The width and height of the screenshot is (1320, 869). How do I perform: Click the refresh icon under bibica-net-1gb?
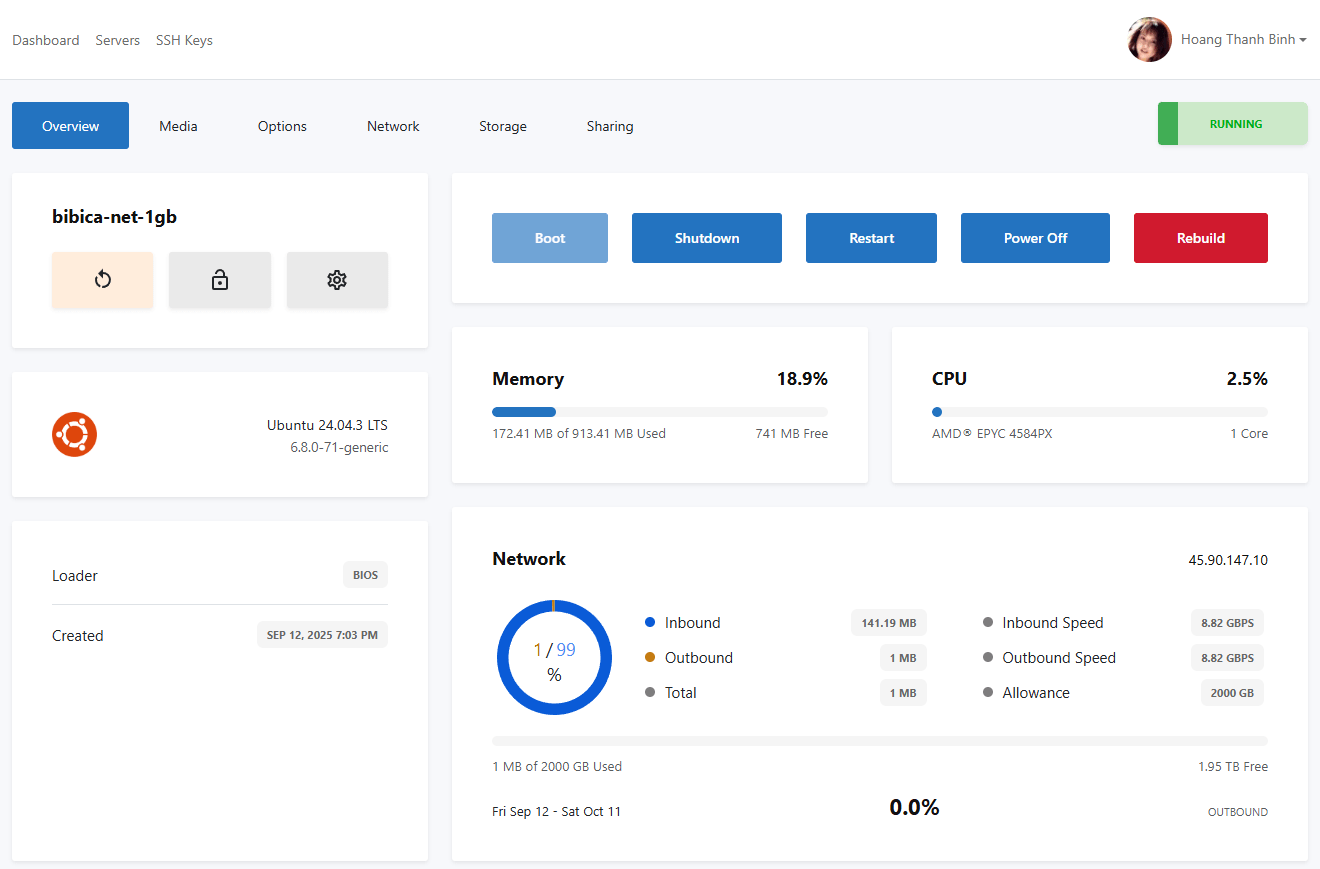click(x=102, y=280)
